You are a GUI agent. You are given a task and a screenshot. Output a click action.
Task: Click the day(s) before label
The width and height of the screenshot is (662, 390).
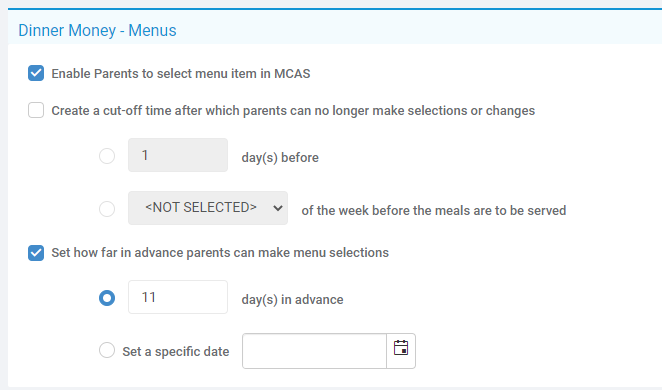(280, 157)
